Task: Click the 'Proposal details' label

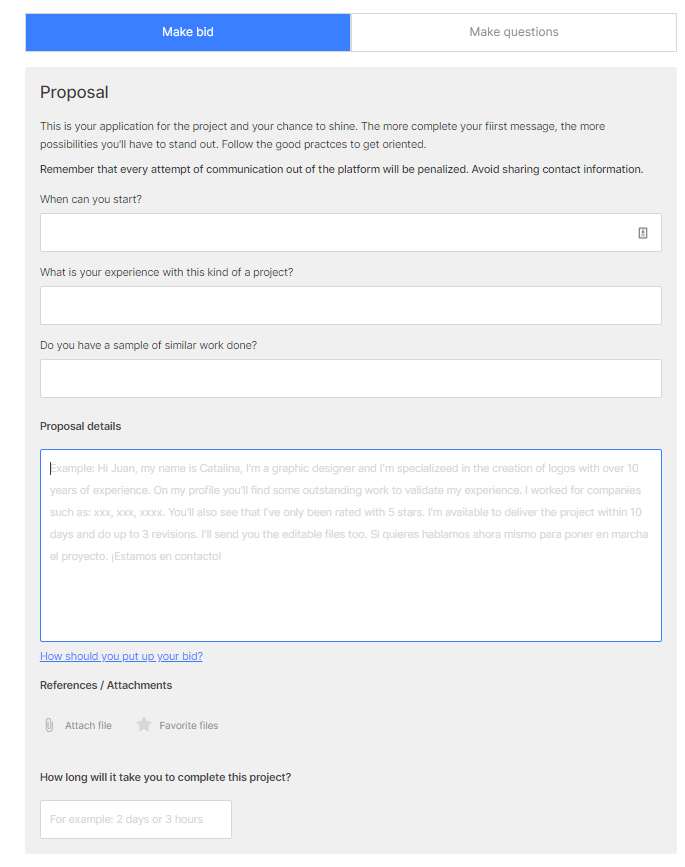Action: [80, 426]
